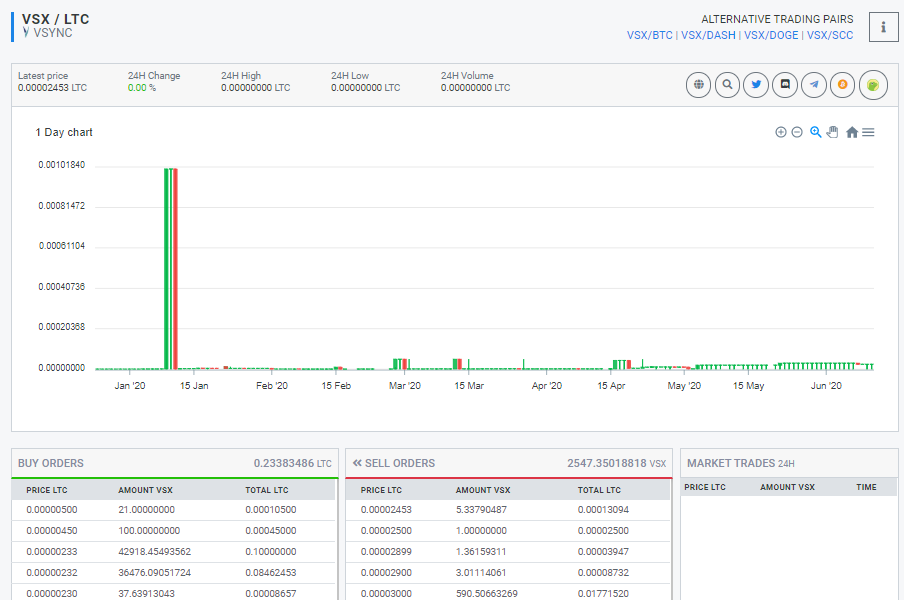Open the VSYNC website globe icon

pos(698,85)
